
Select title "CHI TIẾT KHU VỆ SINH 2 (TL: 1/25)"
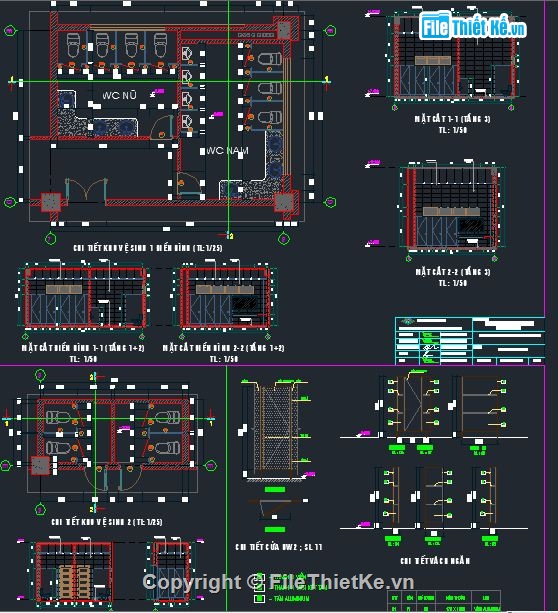click(x=107, y=522)
